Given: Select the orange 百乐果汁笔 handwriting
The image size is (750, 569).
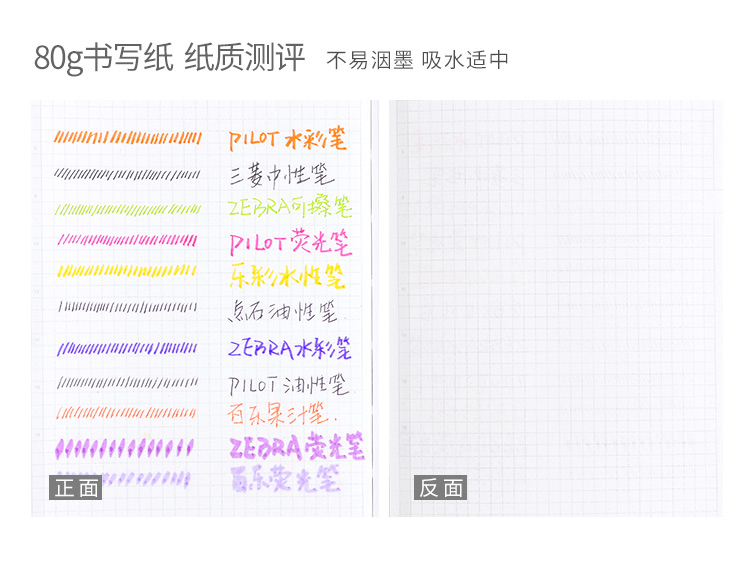Looking at the screenshot, I should tap(282, 414).
